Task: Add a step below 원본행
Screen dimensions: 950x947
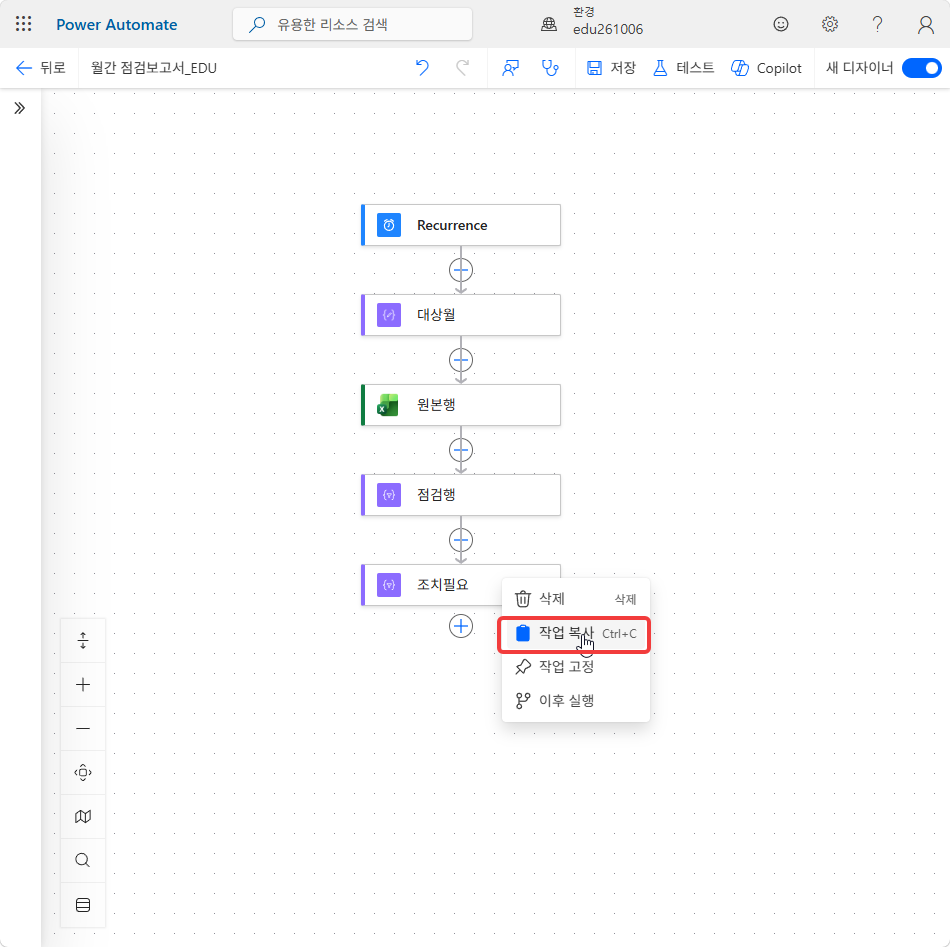Action: (x=461, y=450)
